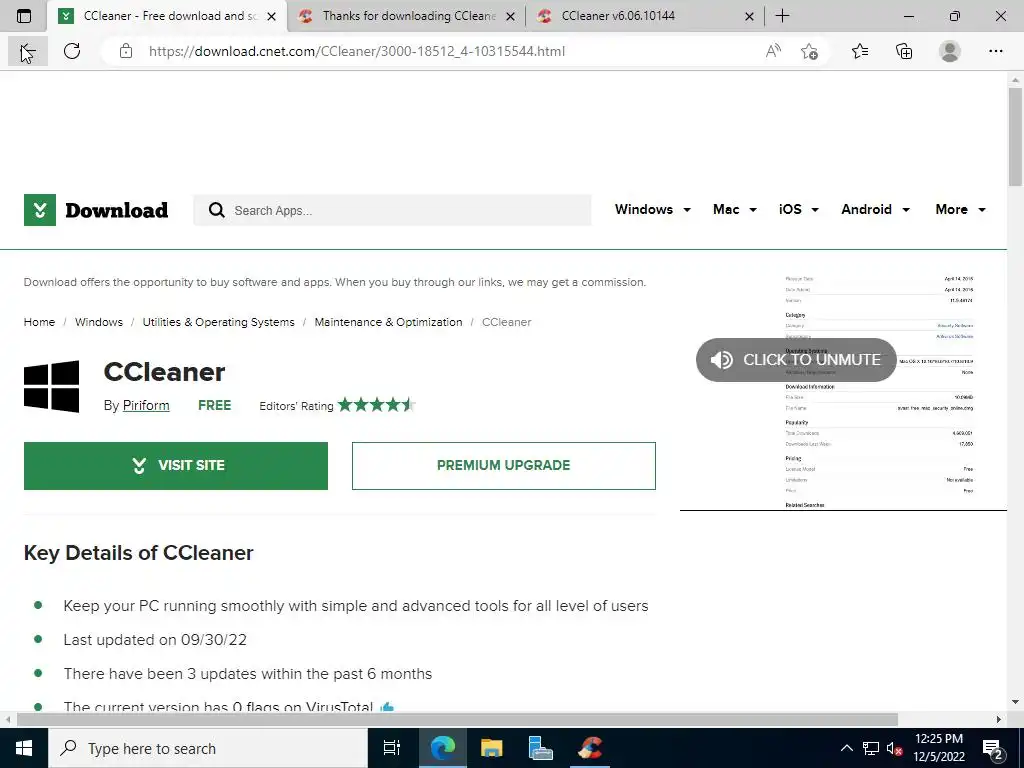Image resolution: width=1024 pixels, height=768 pixels.
Task: Click the network taskbar app icon
Action: [x=541, y=748]
